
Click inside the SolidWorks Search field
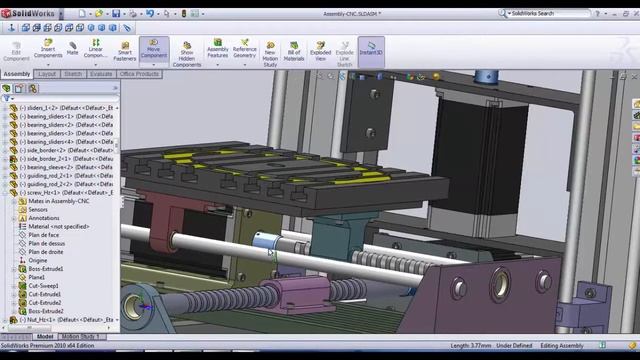(550, 13)
